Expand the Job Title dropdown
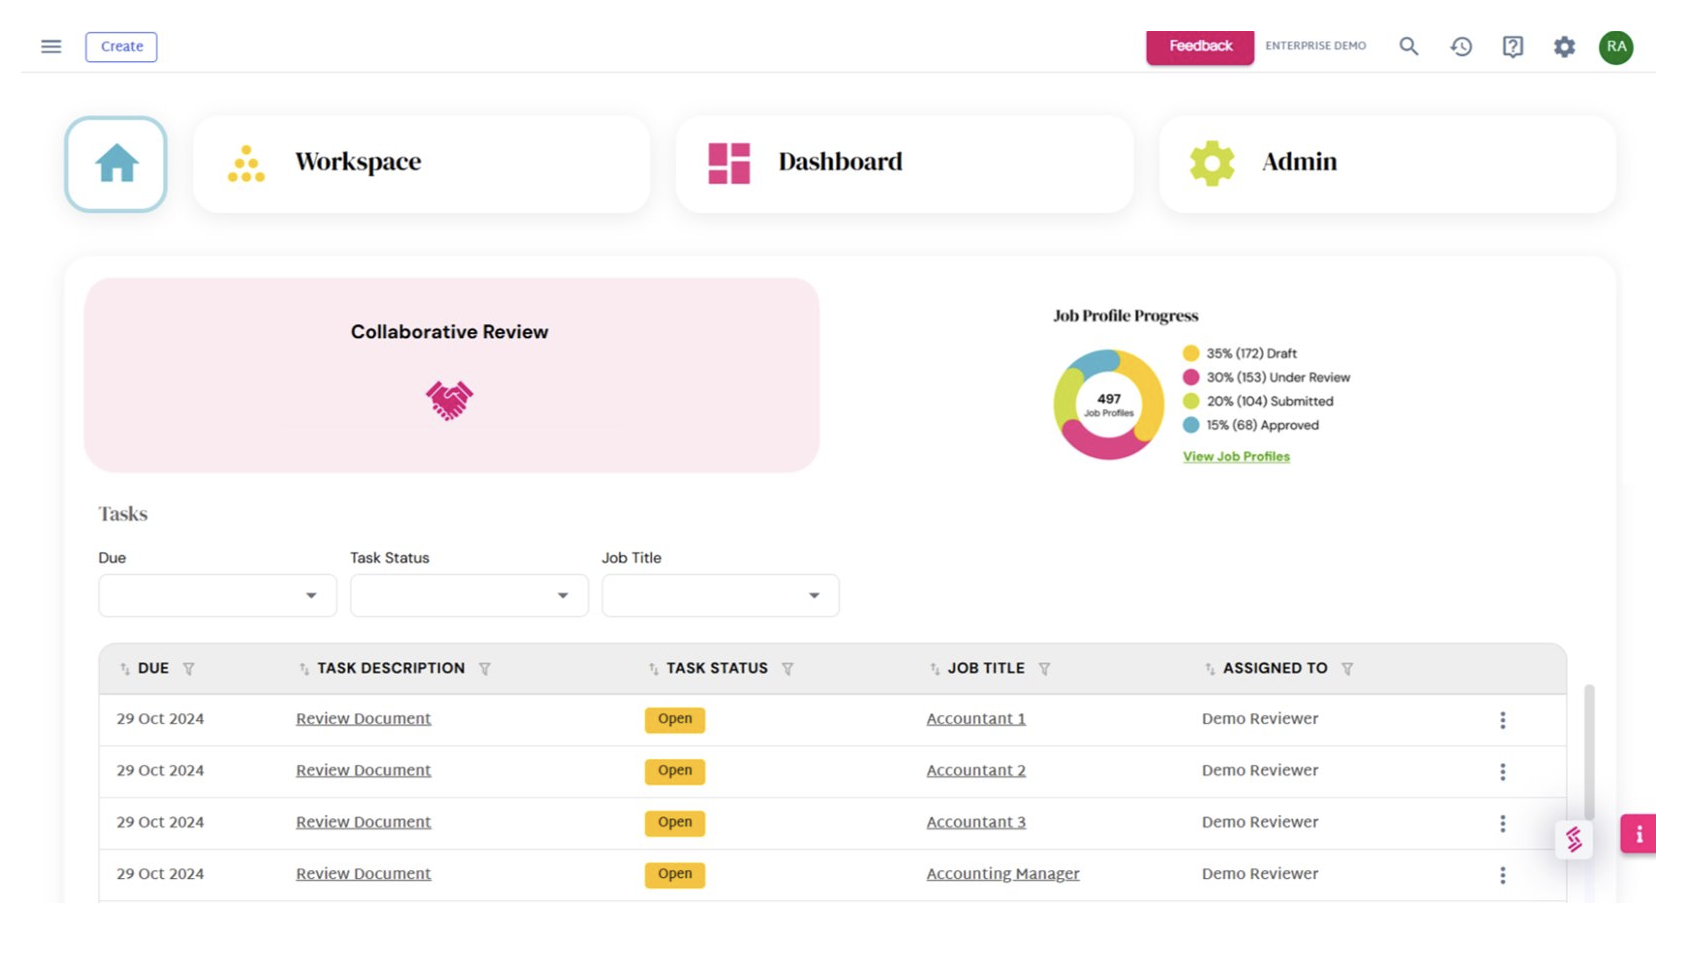Image resolution: width=1682 pixels, height=960 pixels. click(x=720, y=596)
